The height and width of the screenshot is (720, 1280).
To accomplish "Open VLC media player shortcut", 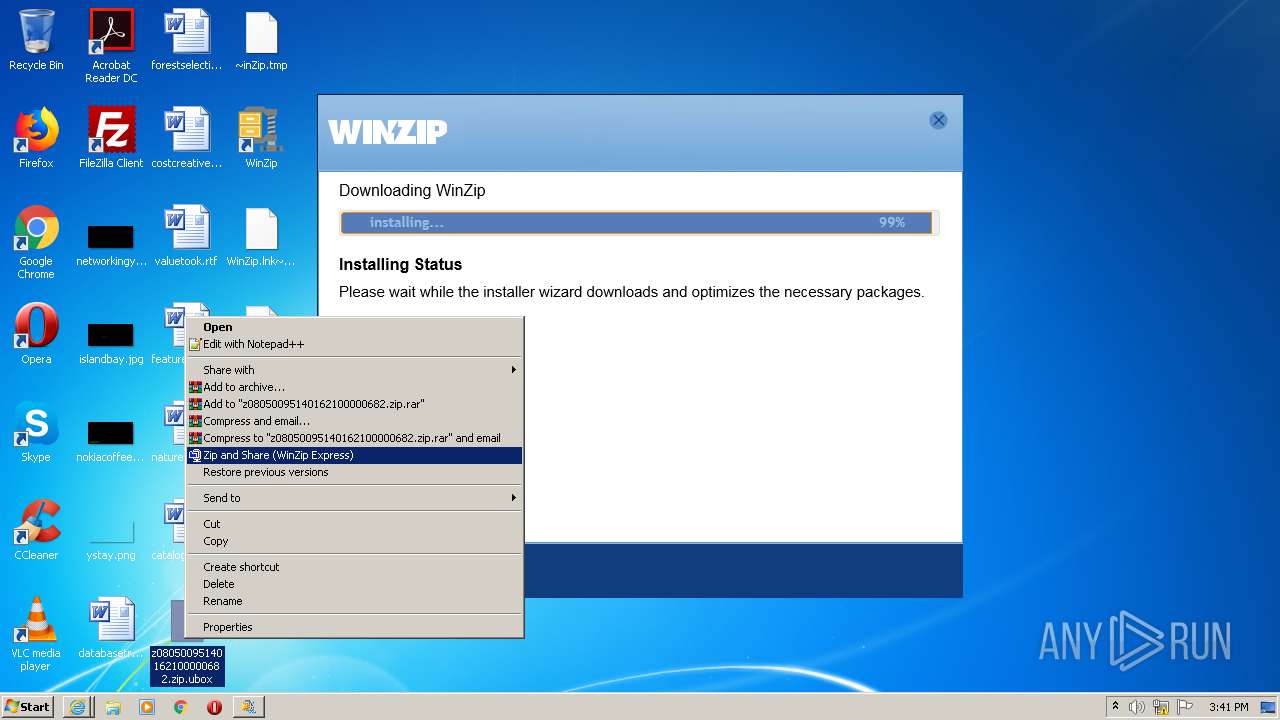I will point(36,634).
